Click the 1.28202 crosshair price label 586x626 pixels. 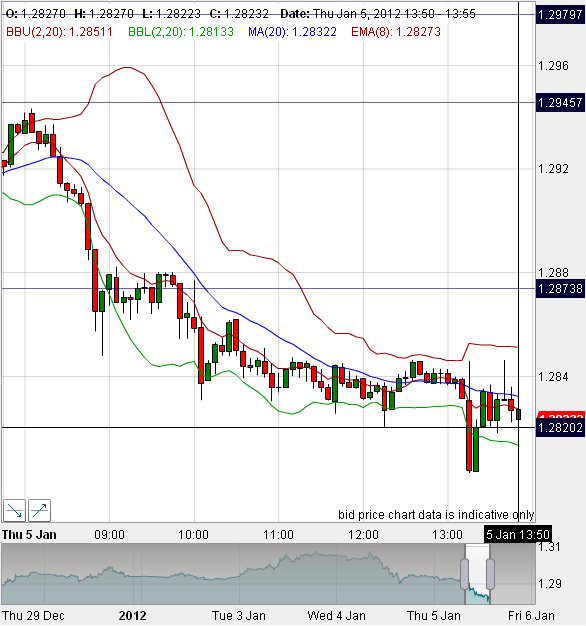(560, 428)
